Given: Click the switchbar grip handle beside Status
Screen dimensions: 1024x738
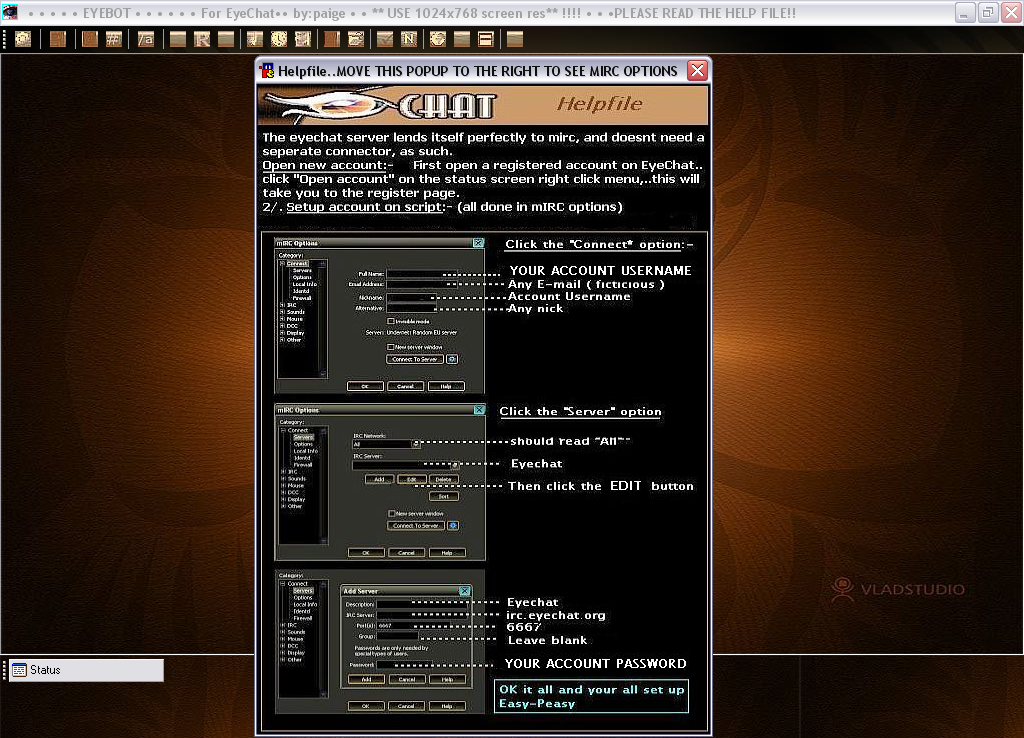Looking at the screenshot, I should click(5, 670).
